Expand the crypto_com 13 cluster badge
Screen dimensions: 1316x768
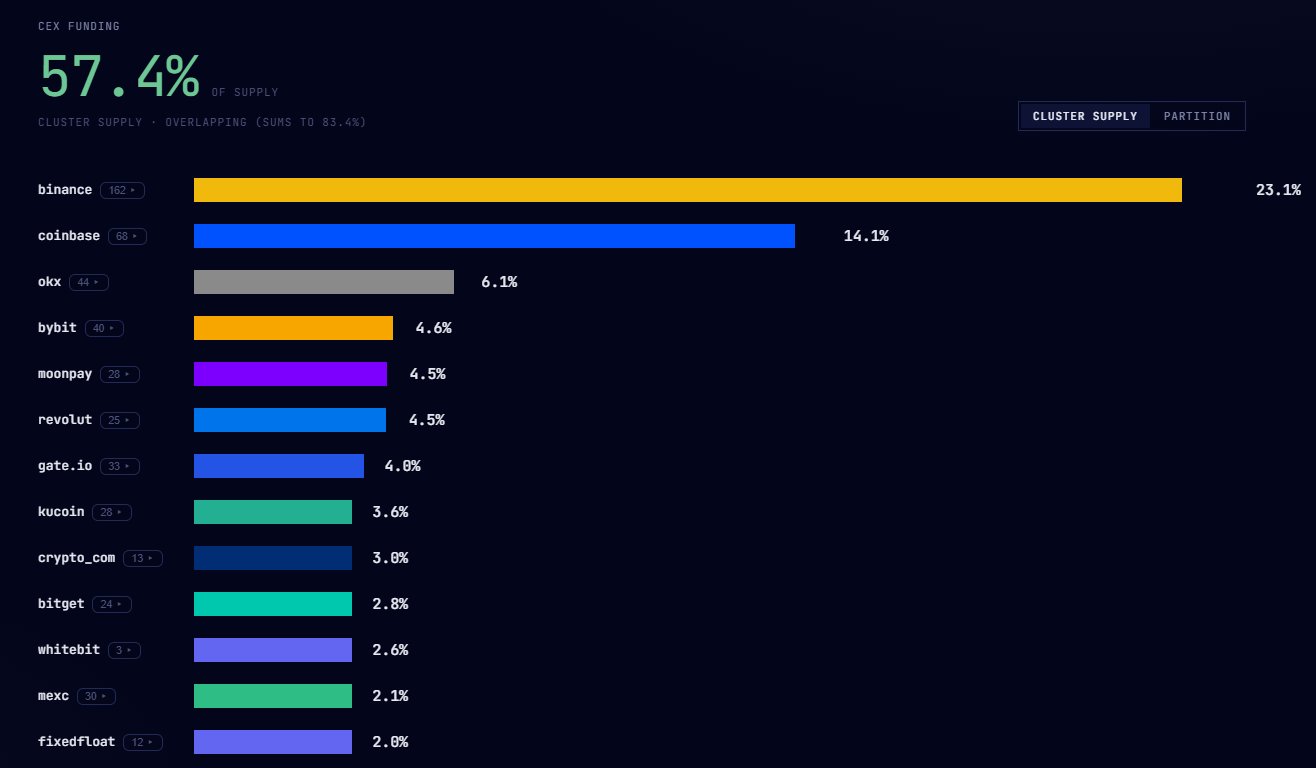point(143,558)
